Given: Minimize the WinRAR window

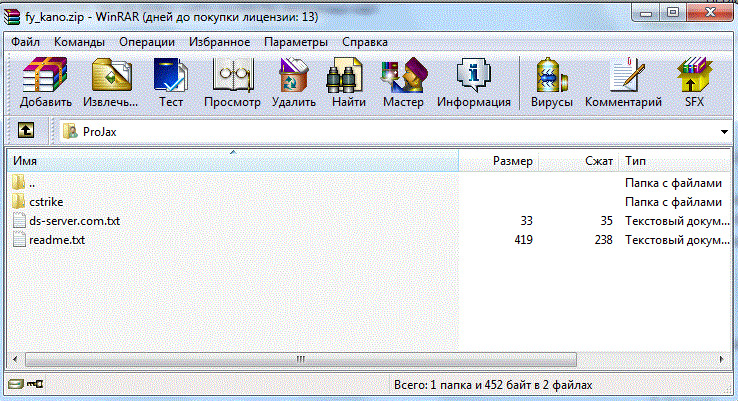Looking at the screenshot, I should [x=646, y=13].
